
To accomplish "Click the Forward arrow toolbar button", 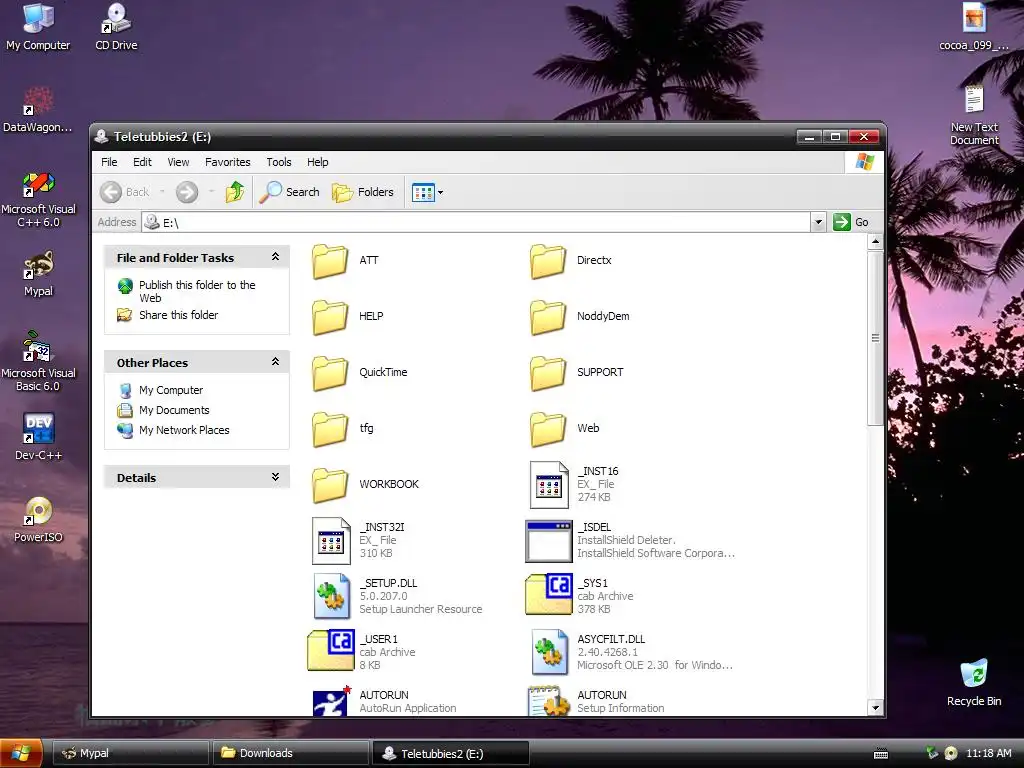I will point(187,192).
